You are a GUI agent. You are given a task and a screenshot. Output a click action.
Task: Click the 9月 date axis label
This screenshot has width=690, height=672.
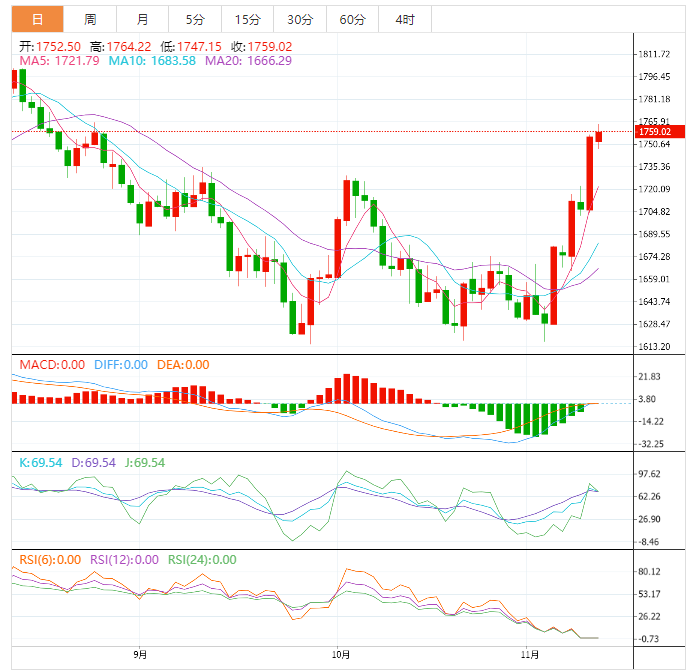pyautogui.click(x=140, y=655)
